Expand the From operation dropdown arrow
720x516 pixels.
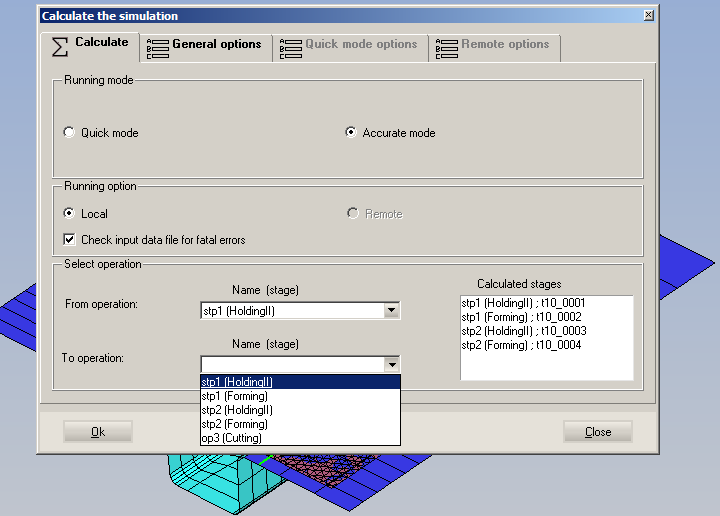[x=391, y=311]
